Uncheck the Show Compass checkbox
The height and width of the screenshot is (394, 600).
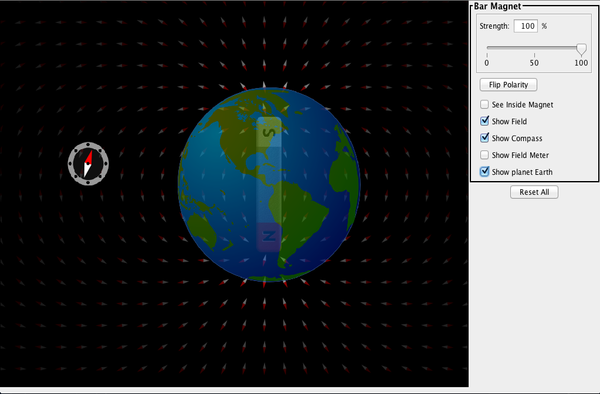[484, 138]
